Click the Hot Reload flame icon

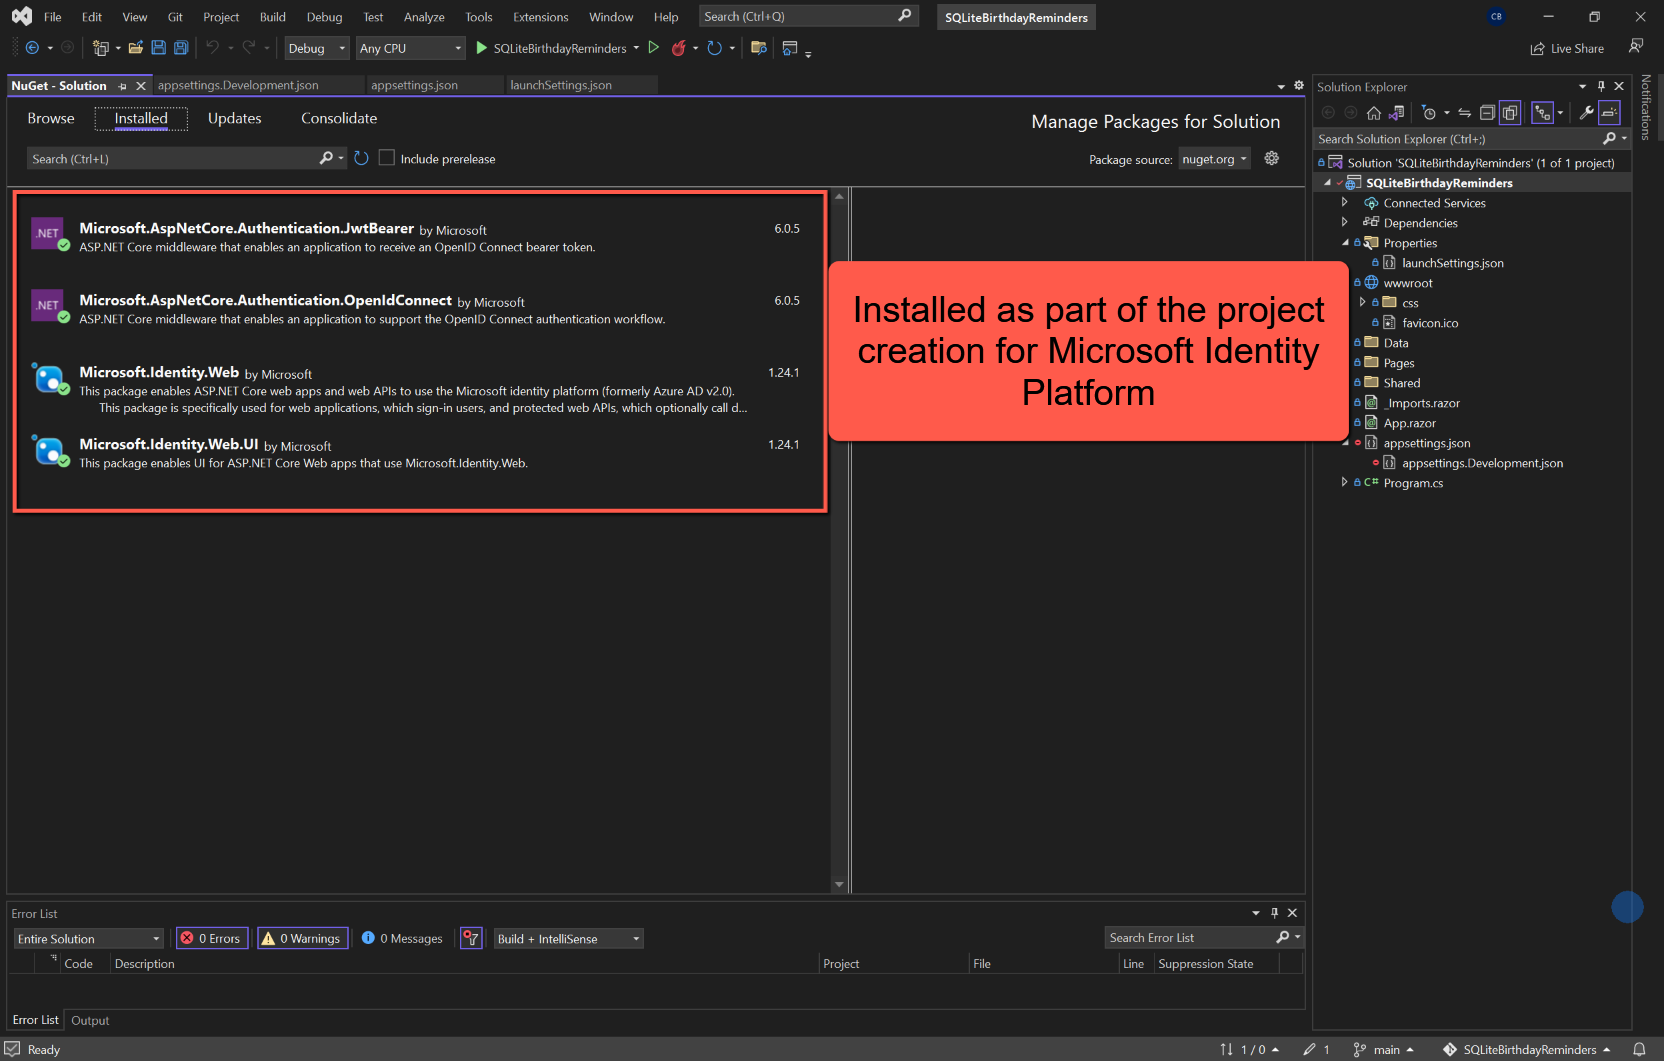[679, 48]
